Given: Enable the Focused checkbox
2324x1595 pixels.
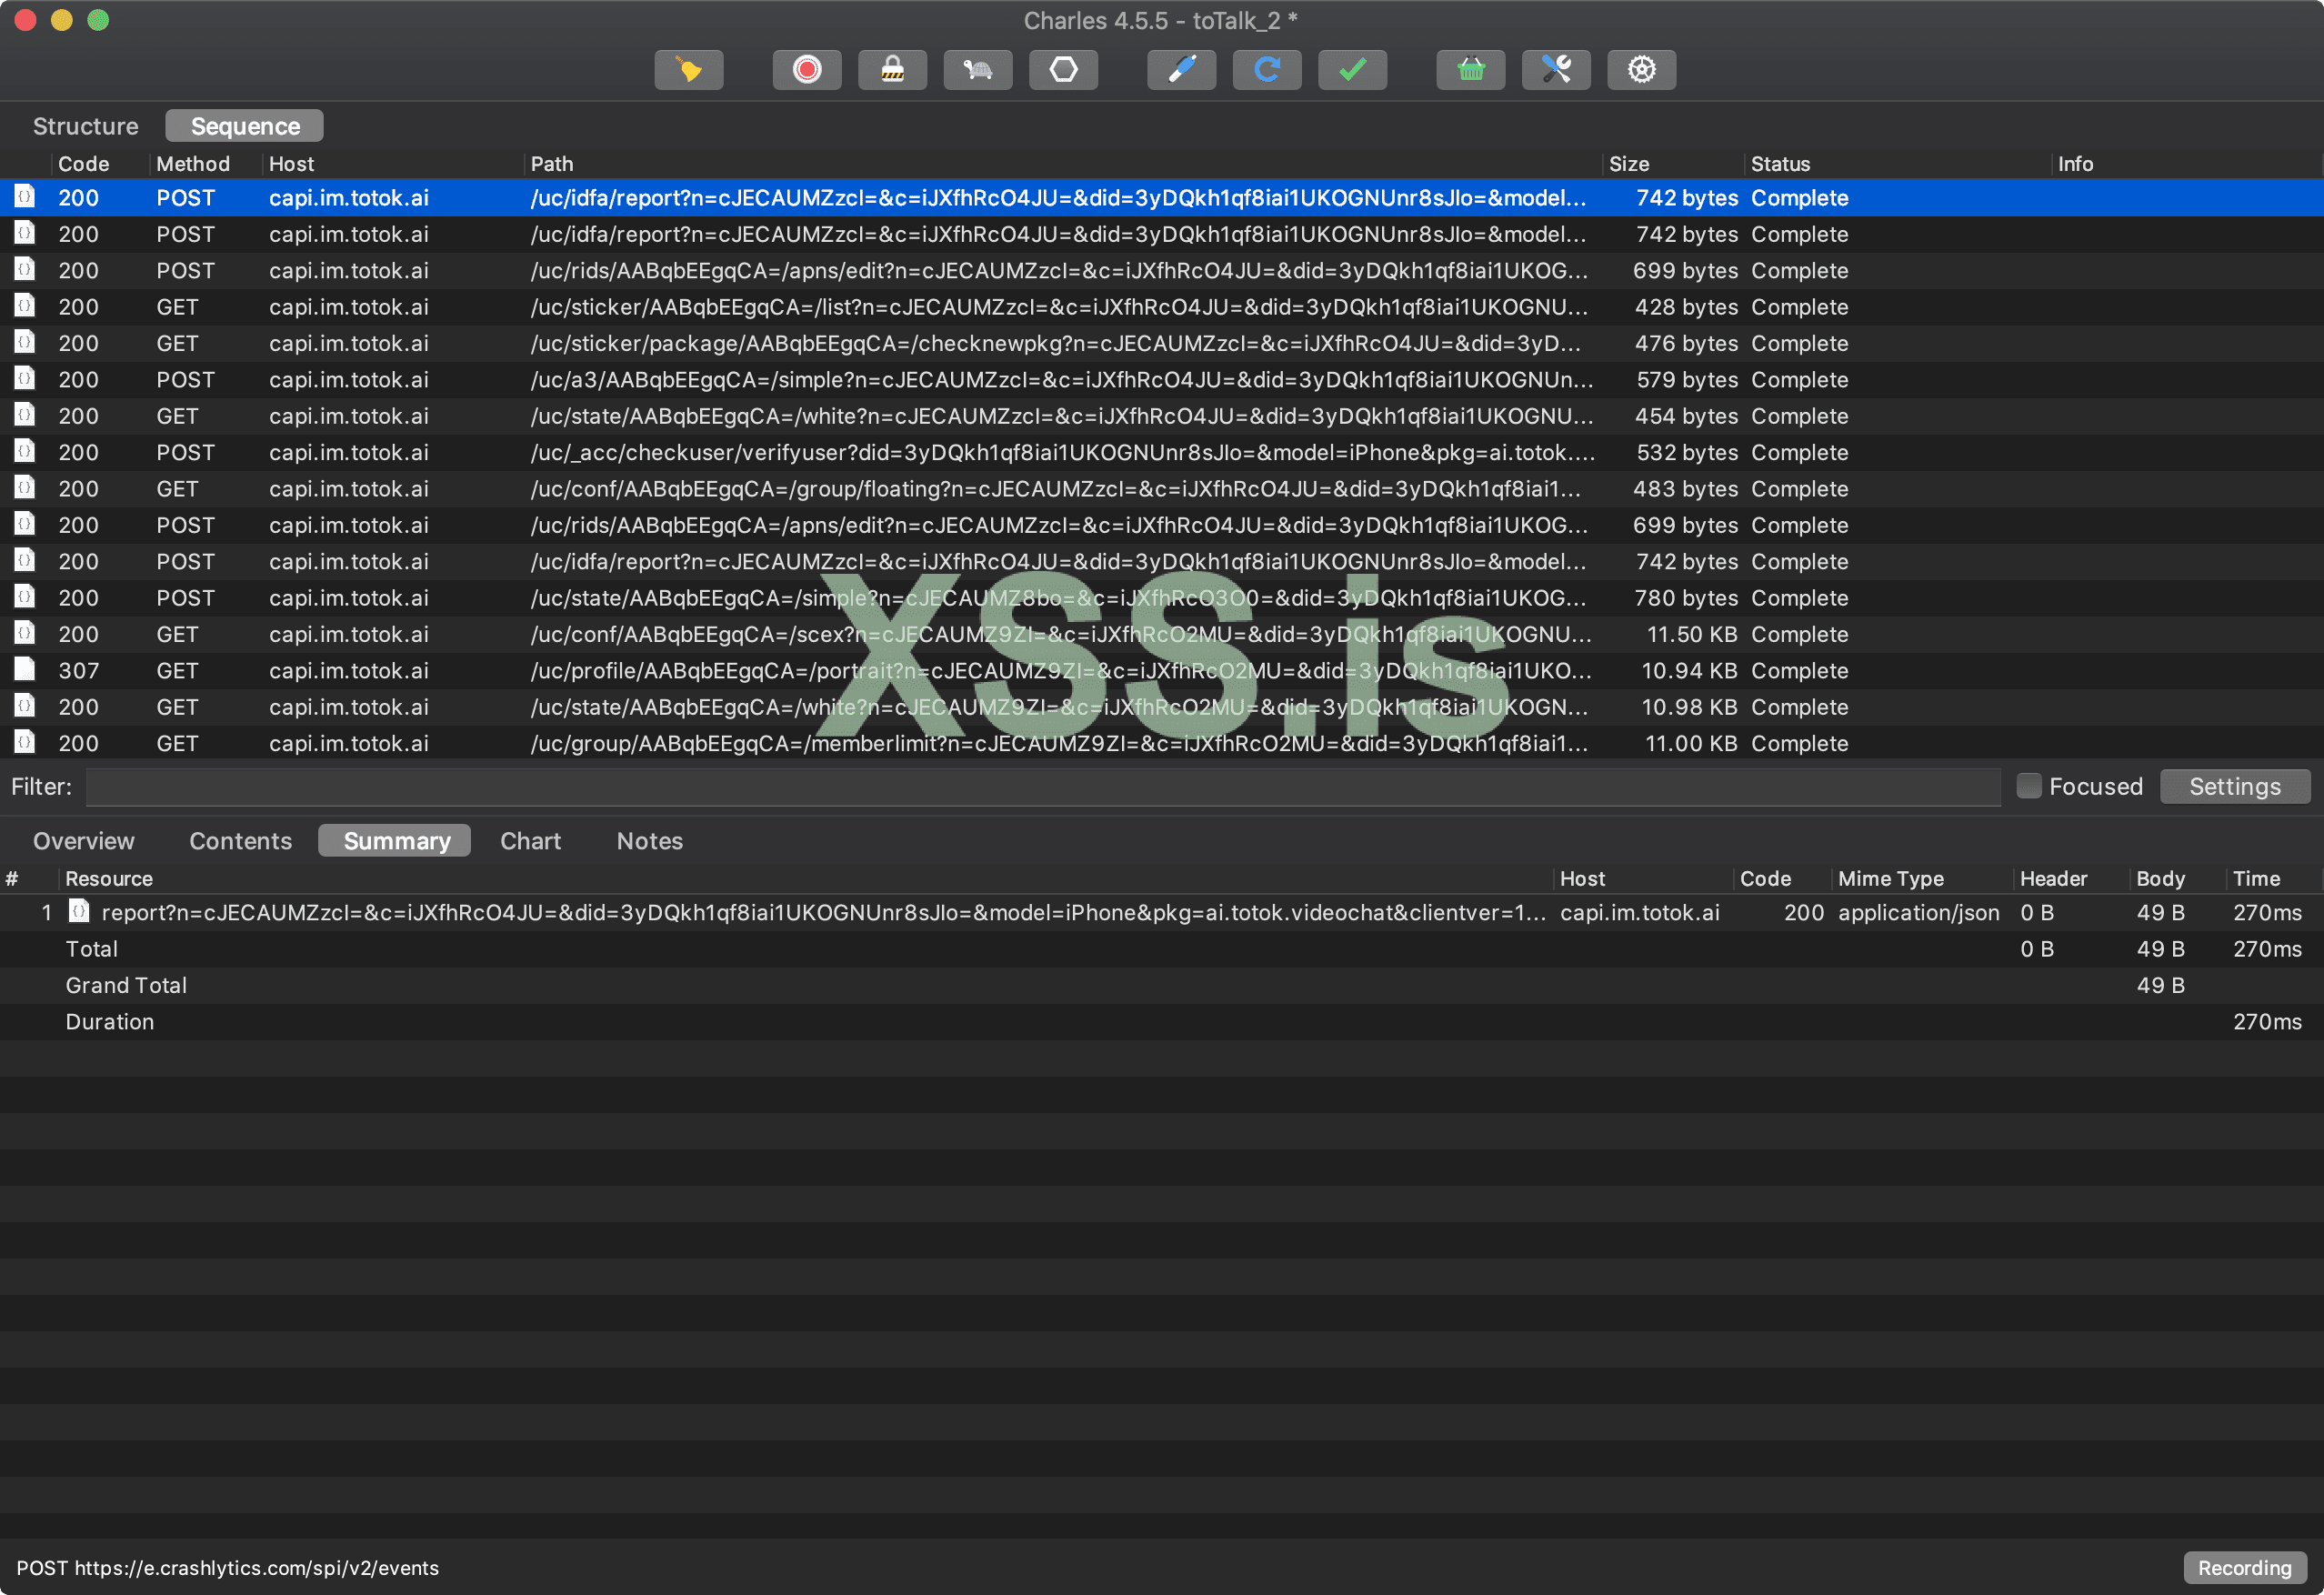Looking at the screenshot, I should coord(2028,786).
